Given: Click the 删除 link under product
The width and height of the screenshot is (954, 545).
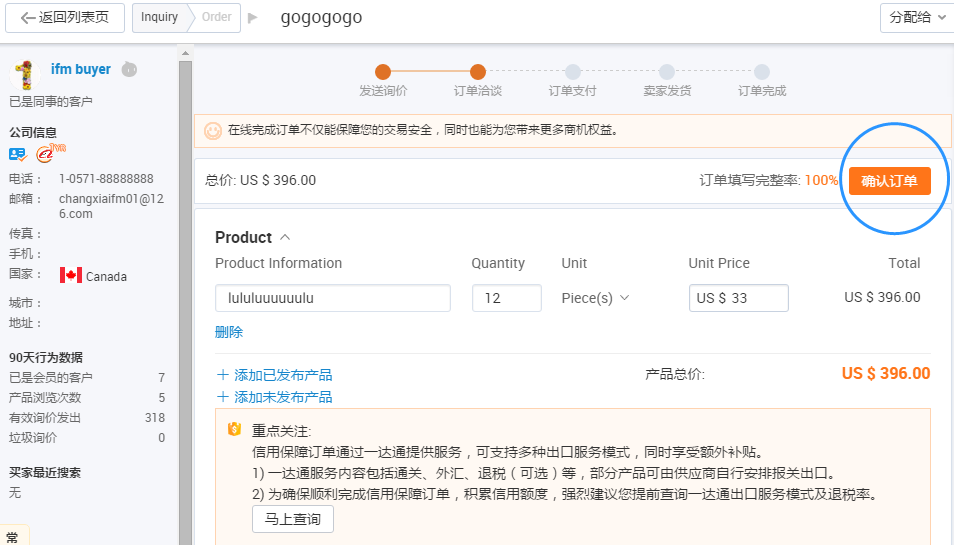Looking at the screenshot, I should (x=229, y=332).
